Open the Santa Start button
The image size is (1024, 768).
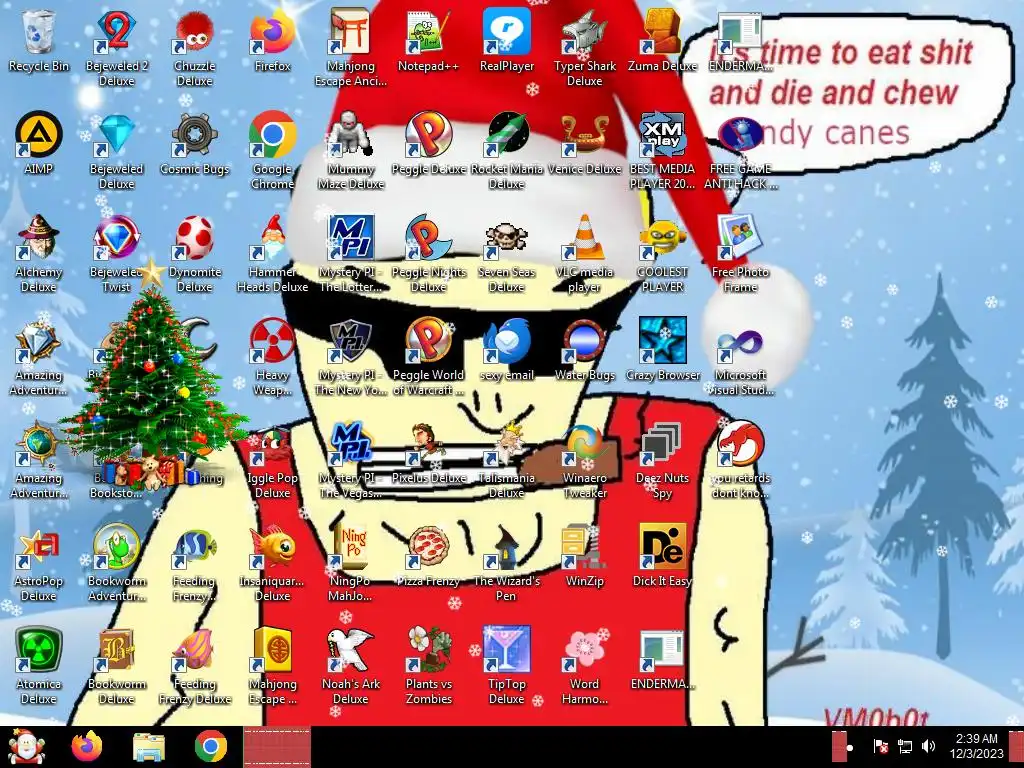(26, 747)
